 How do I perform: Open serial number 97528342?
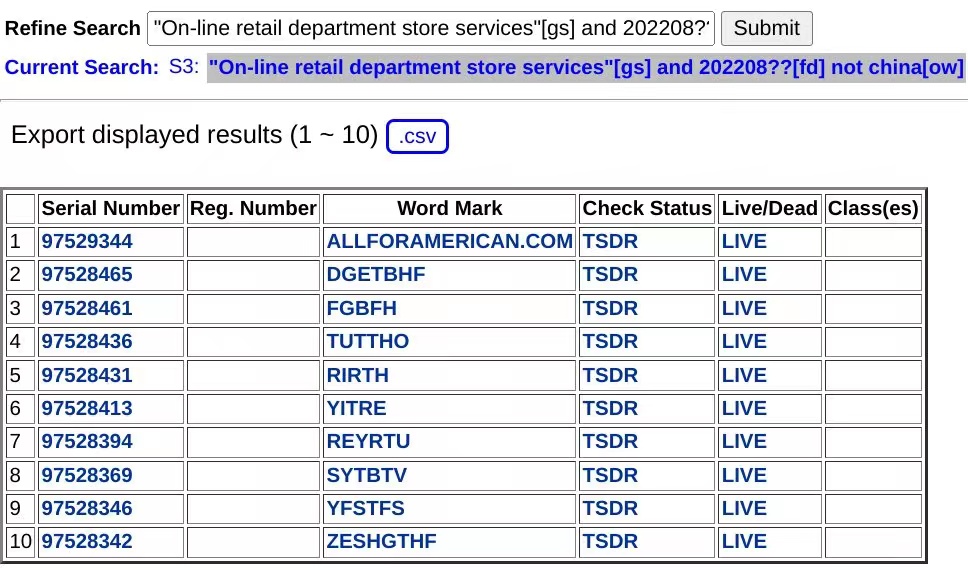point(87,541)
